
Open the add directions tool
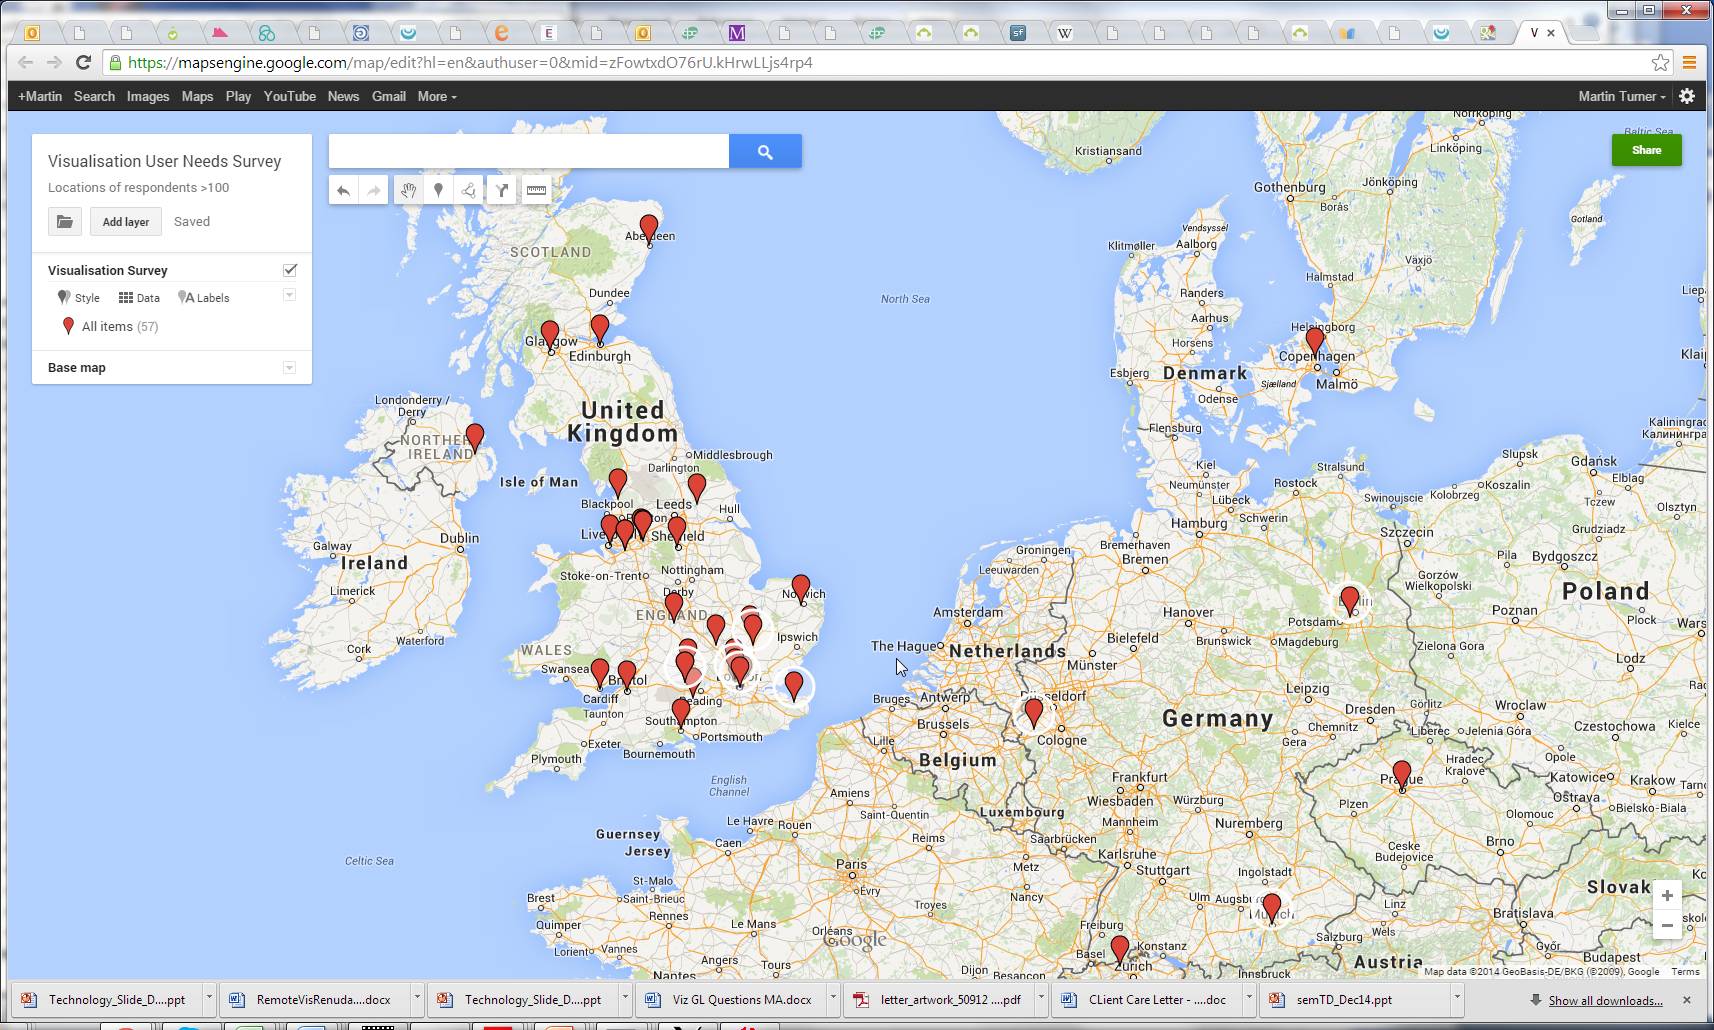click(x=502, y=190)
